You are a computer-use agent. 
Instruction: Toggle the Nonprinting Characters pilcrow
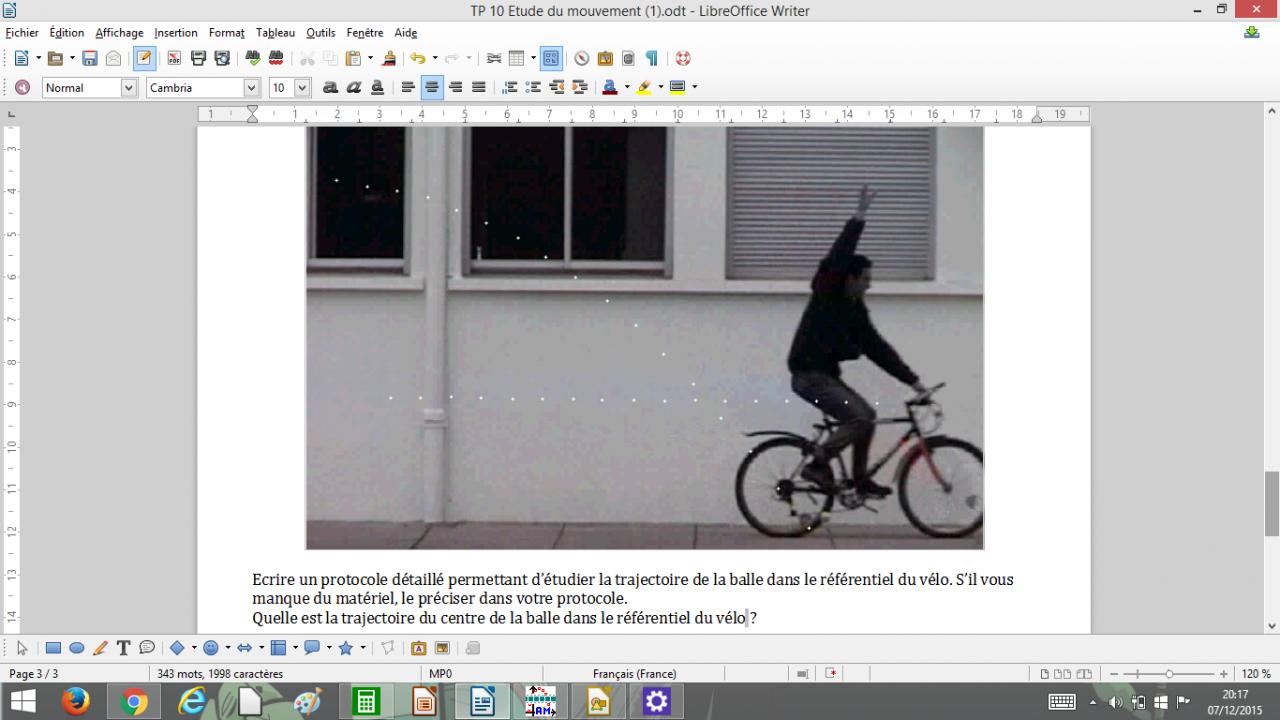652,58
